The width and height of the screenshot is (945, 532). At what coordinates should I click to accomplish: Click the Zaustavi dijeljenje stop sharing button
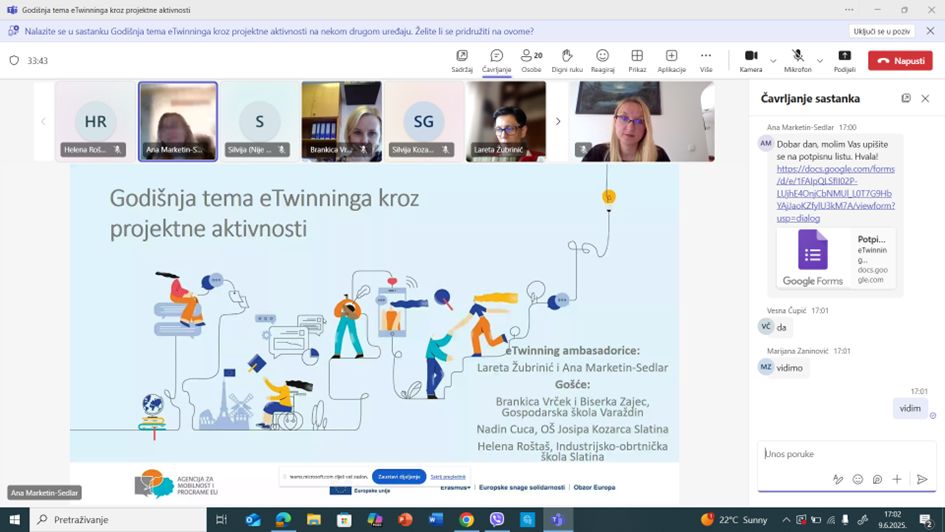[399, 477]
